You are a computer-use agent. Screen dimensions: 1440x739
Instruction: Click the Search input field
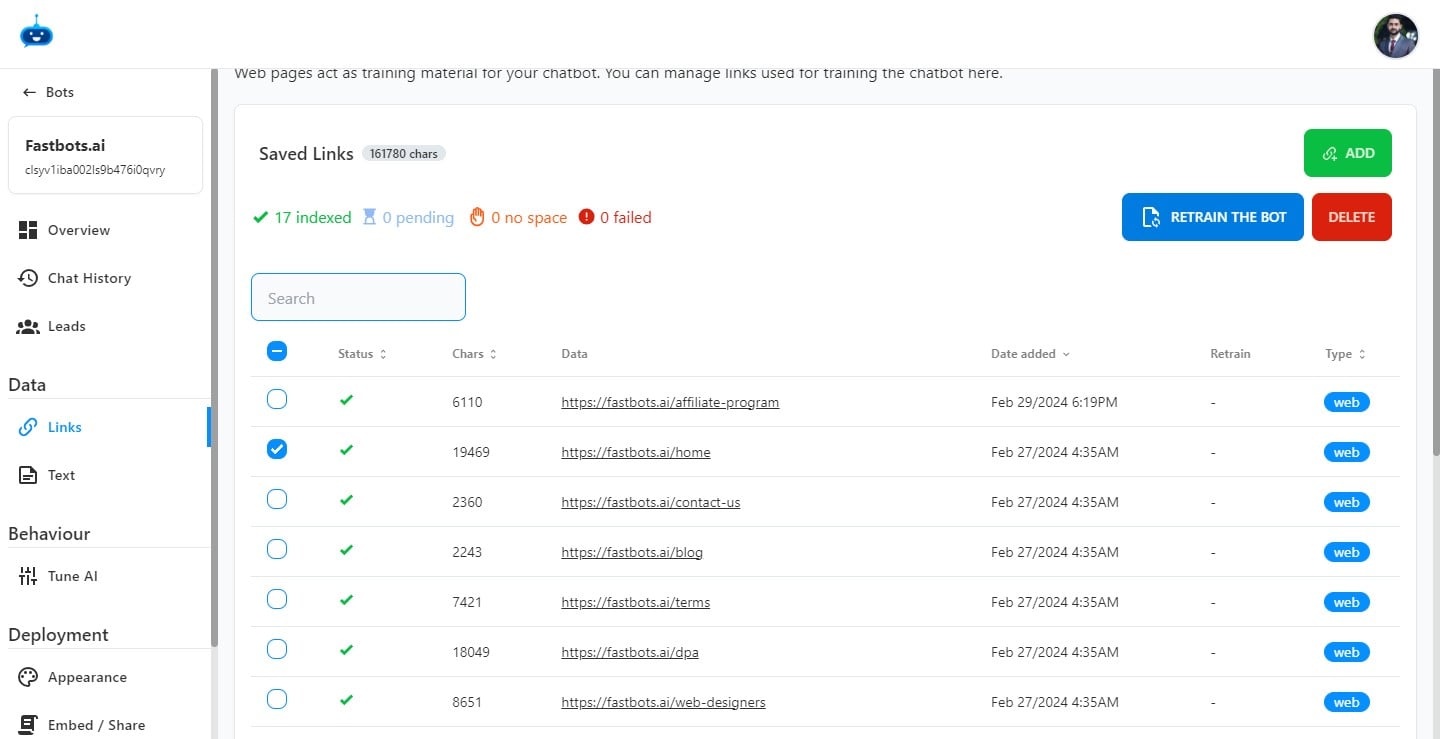[358, 297]
